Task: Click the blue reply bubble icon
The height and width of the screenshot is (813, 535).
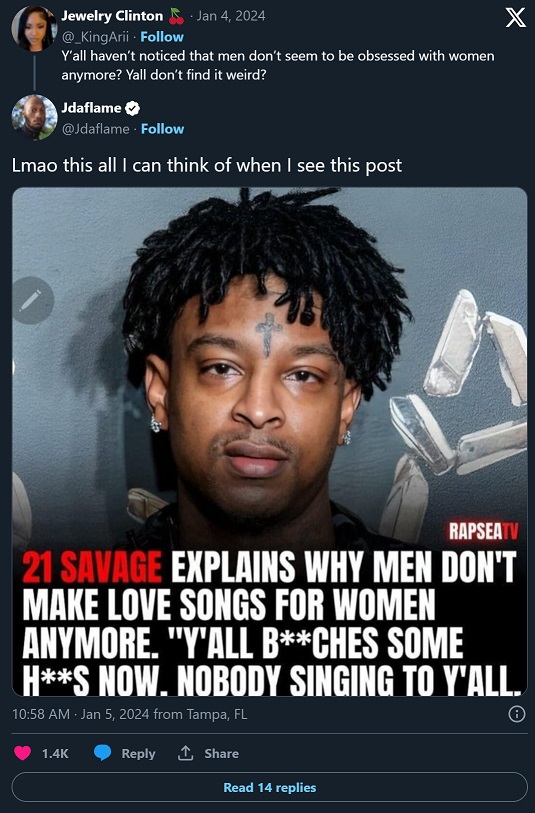Action: (103, 753)
